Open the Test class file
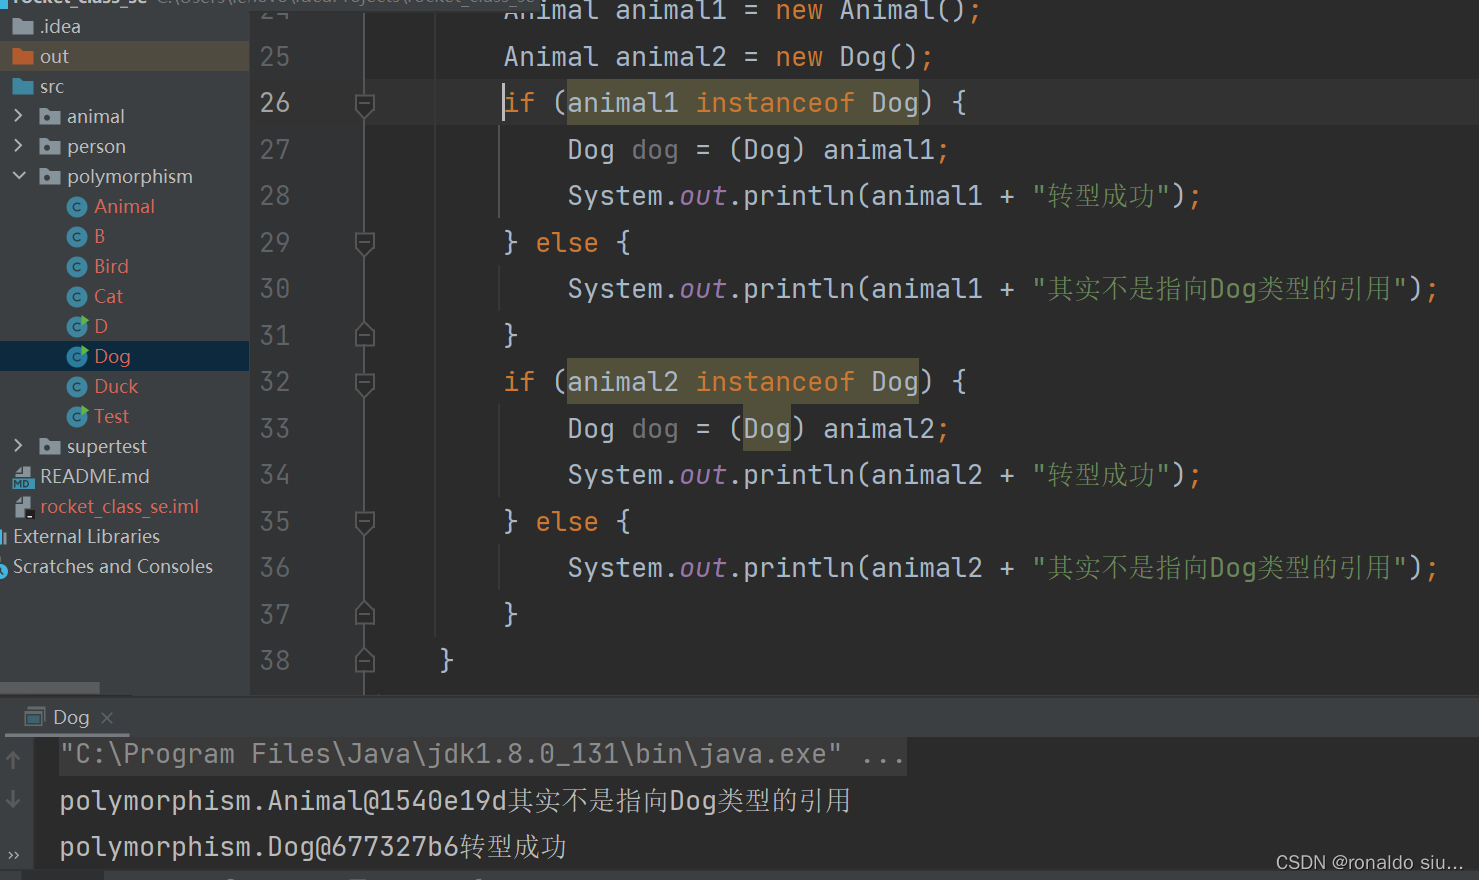The image size is (1479, 880). pos(111,416)
